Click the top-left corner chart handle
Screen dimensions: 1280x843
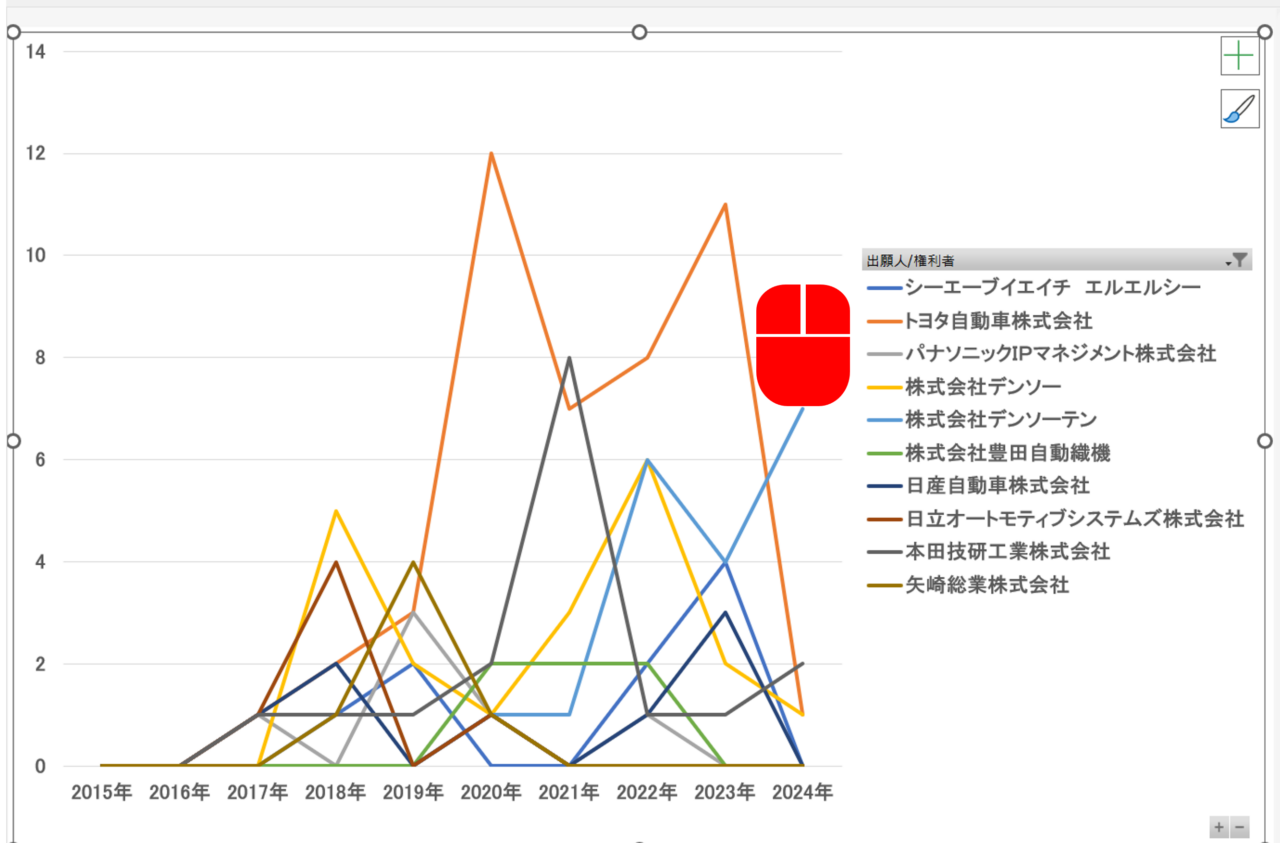pyautogui.click(x=14, y=32)
